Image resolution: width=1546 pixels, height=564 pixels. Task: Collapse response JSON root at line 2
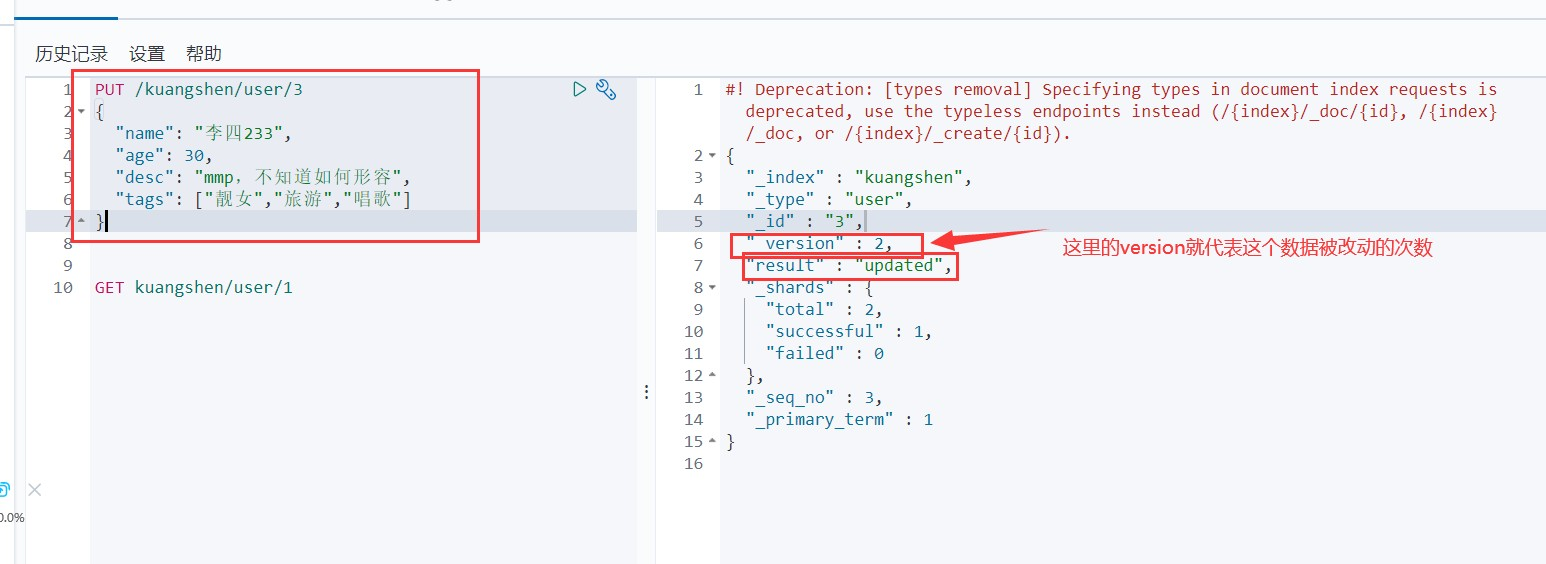pyautogui.click(x=712, y=156)
